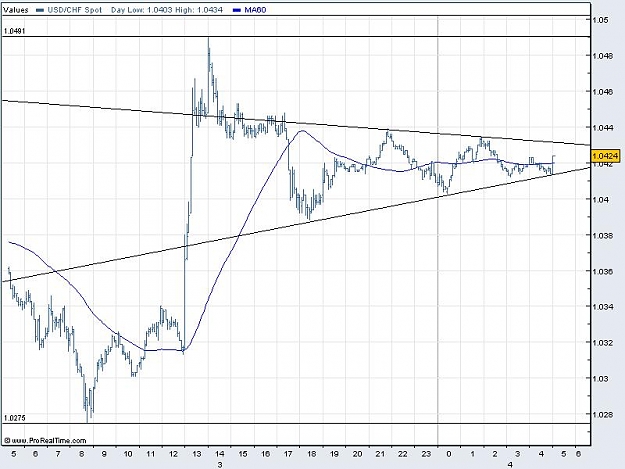
Task: Click the blue MA60 legend swatch
Action: 237,10
